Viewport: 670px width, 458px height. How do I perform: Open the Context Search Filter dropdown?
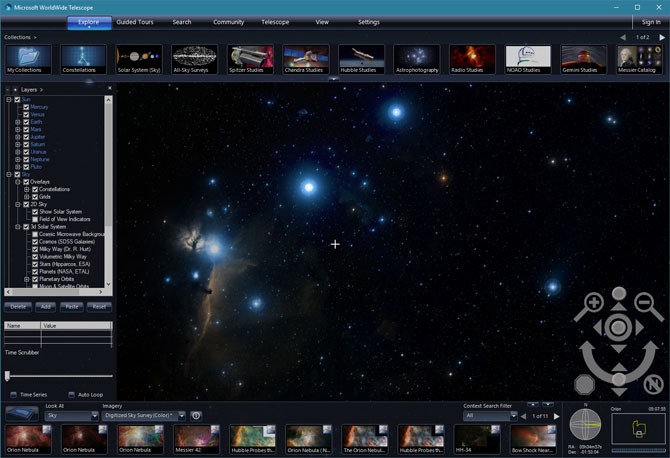491,416
